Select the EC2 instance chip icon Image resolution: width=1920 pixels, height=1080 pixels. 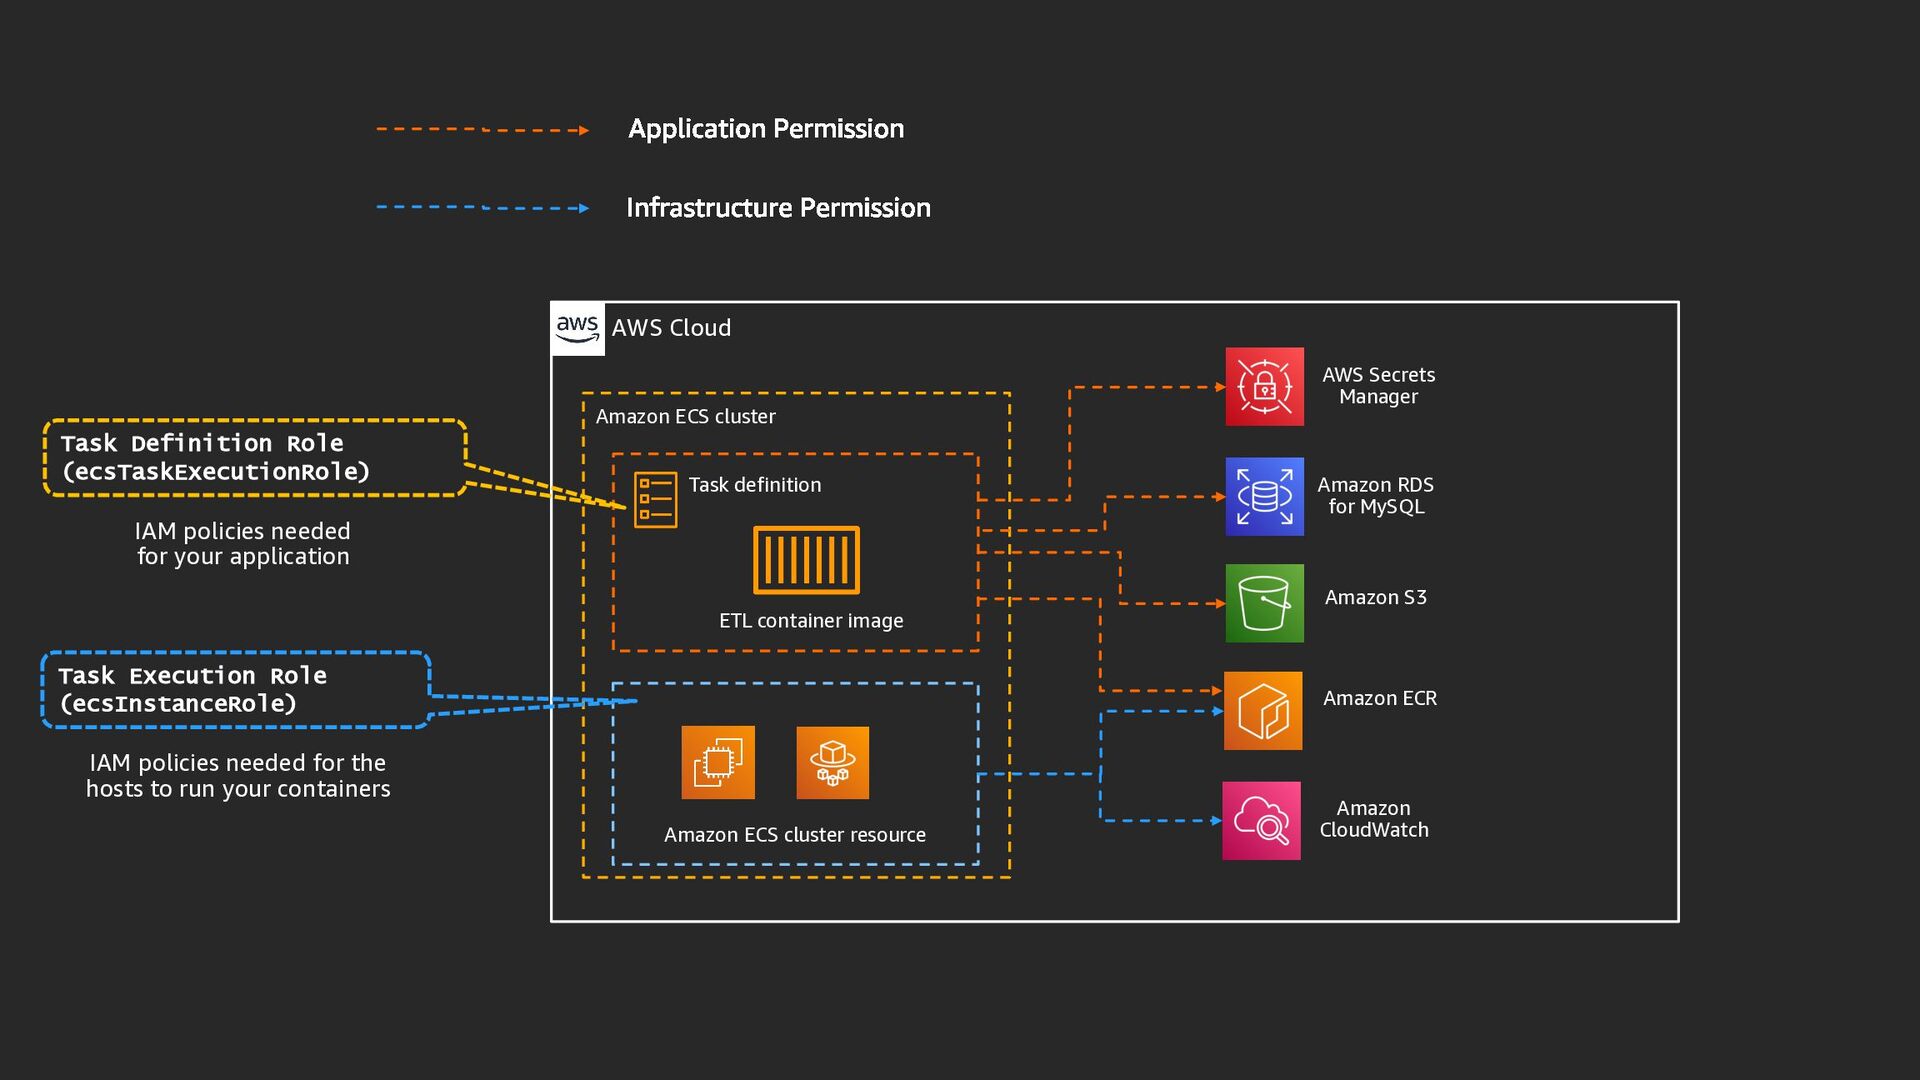[718, 763]
